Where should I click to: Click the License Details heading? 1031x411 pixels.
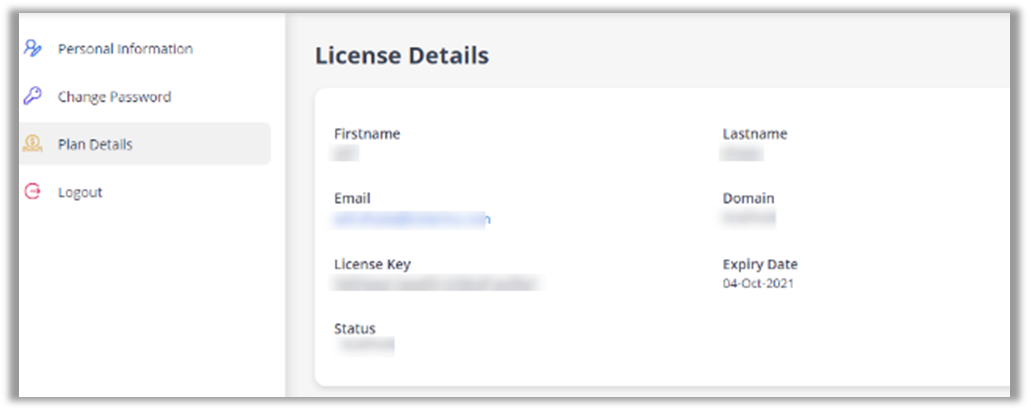[x=402, y=56]
